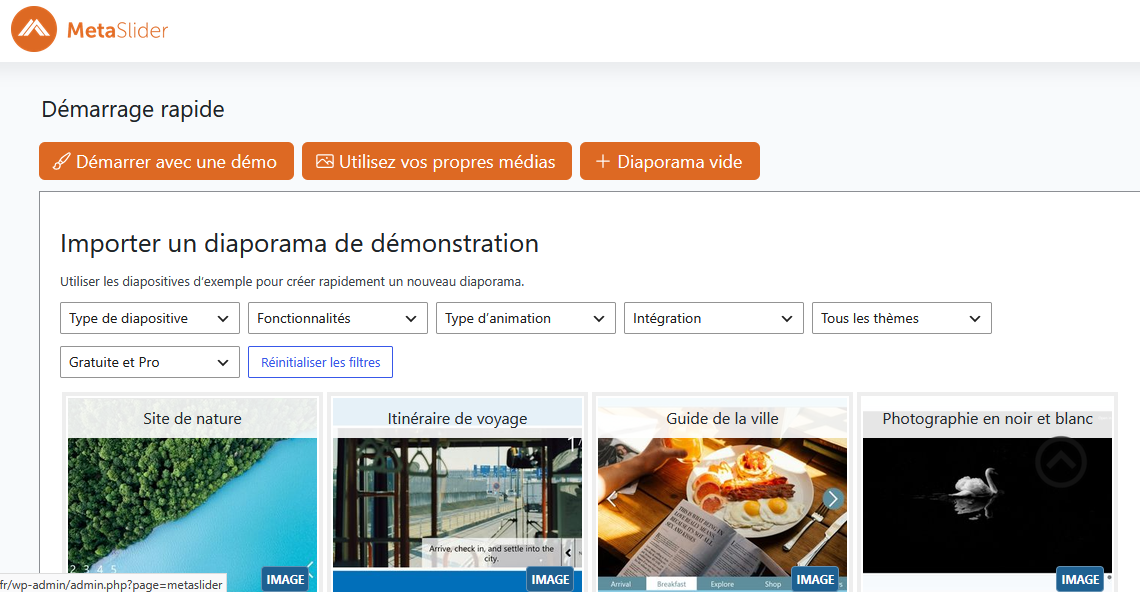Image resolution: width=1140 pixels, height=592 pixels.
Task: Open the 'Type de diapositive' dropdown
Action: (x=150, y=319)
